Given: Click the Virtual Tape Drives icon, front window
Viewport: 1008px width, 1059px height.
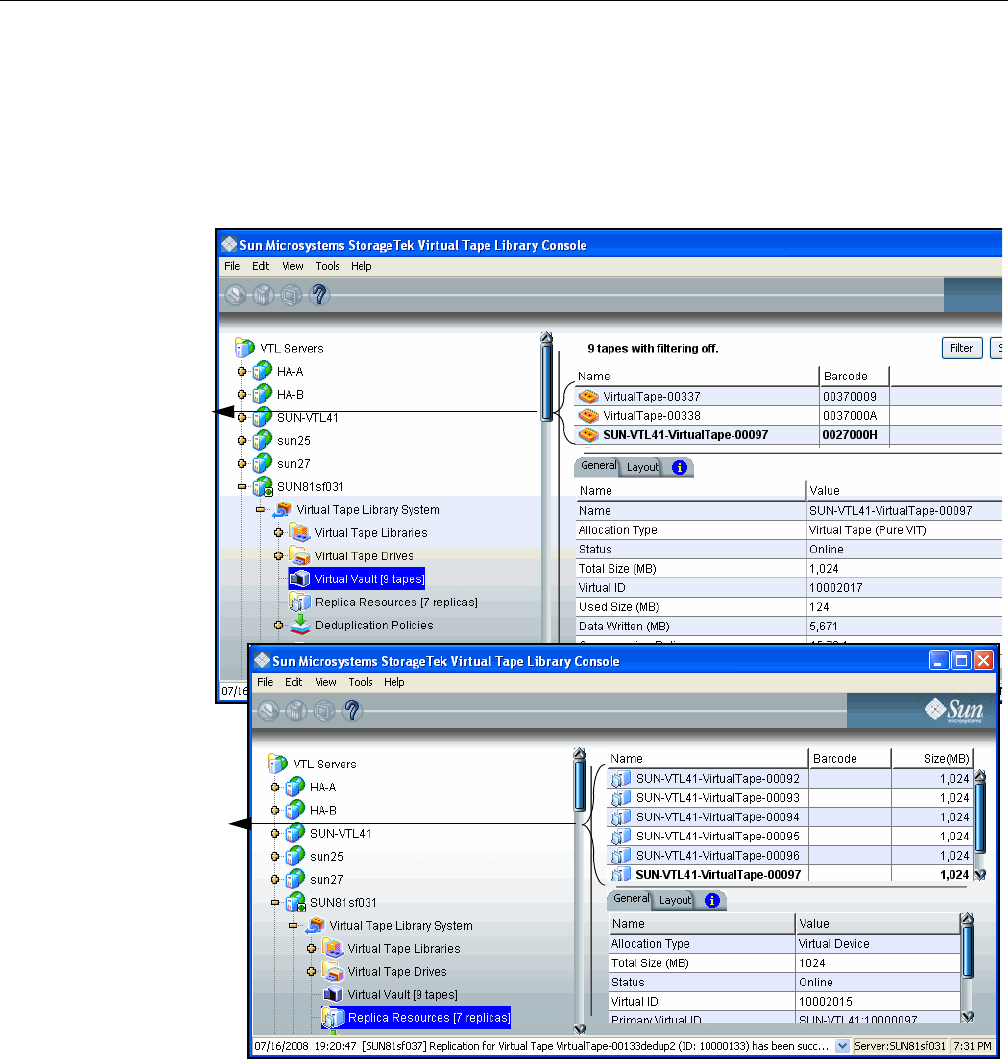Looking at the screenshot, I should click(x=333, y=971).
